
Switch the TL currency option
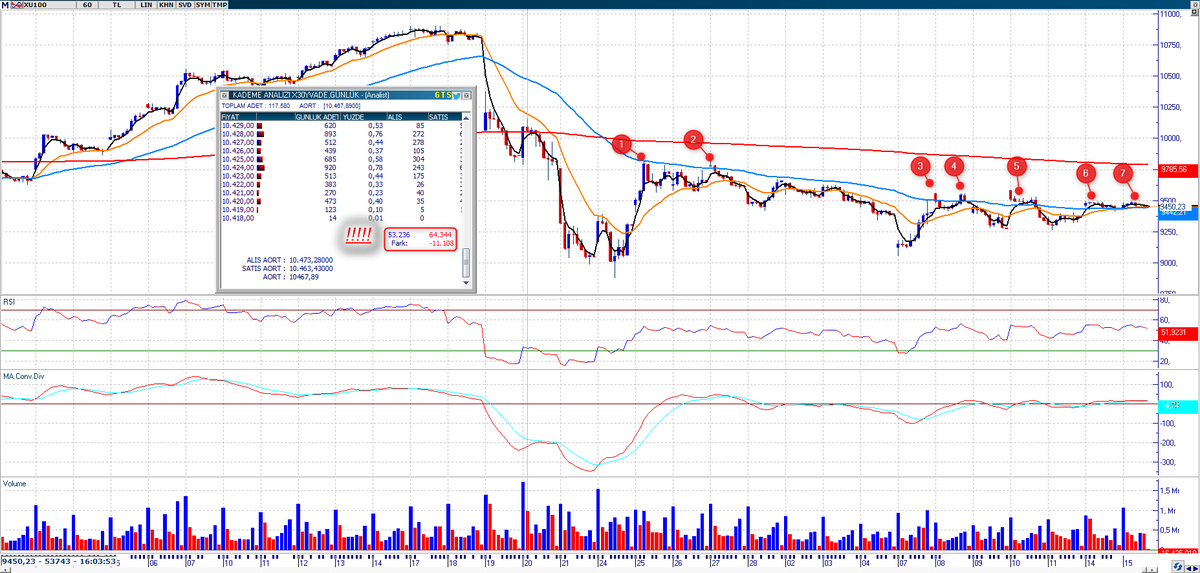pos(117,5)
